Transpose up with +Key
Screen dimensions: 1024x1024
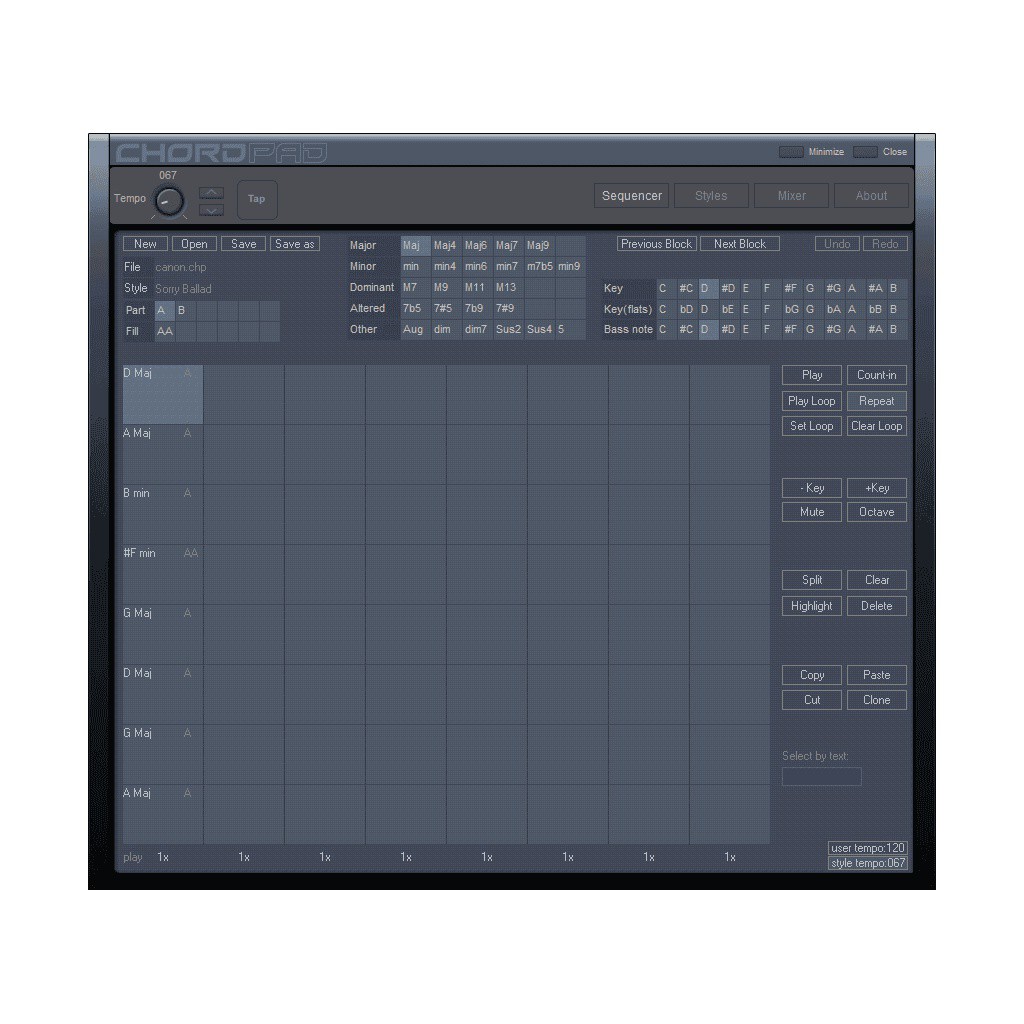876,488
